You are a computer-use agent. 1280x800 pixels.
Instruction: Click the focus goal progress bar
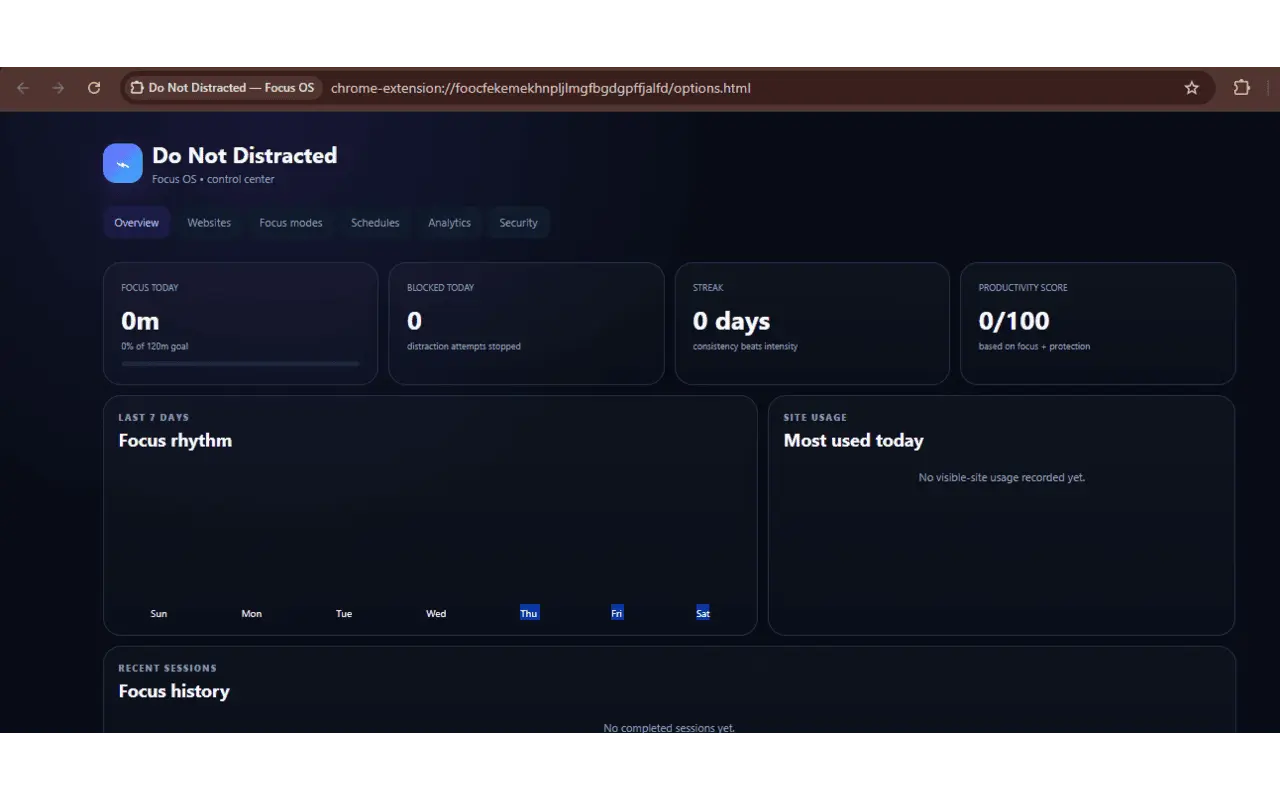tap(240, 364)
